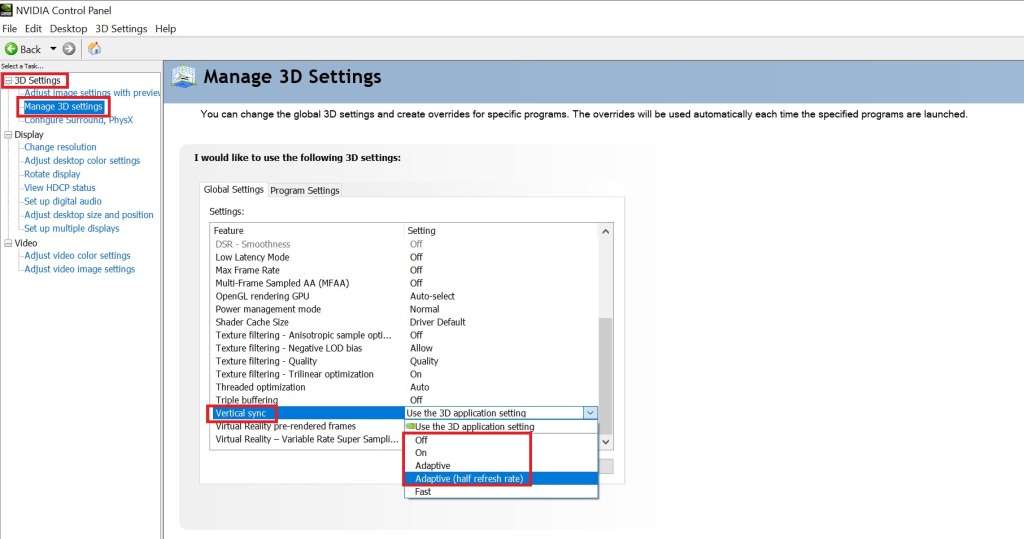
Task: Click the Vertical sync dropdown arrow
Action: click(590, 413)
